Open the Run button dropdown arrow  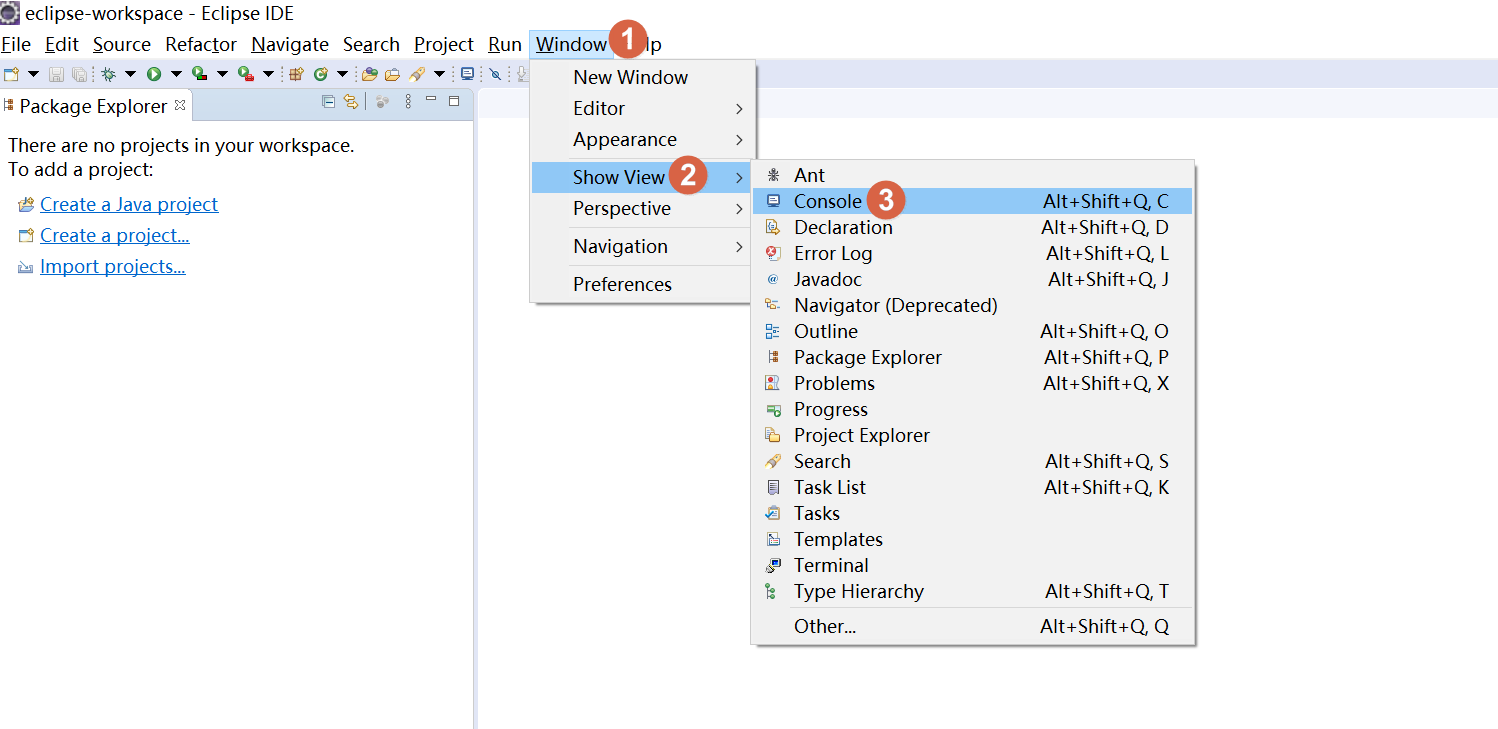tap(176, 74)
